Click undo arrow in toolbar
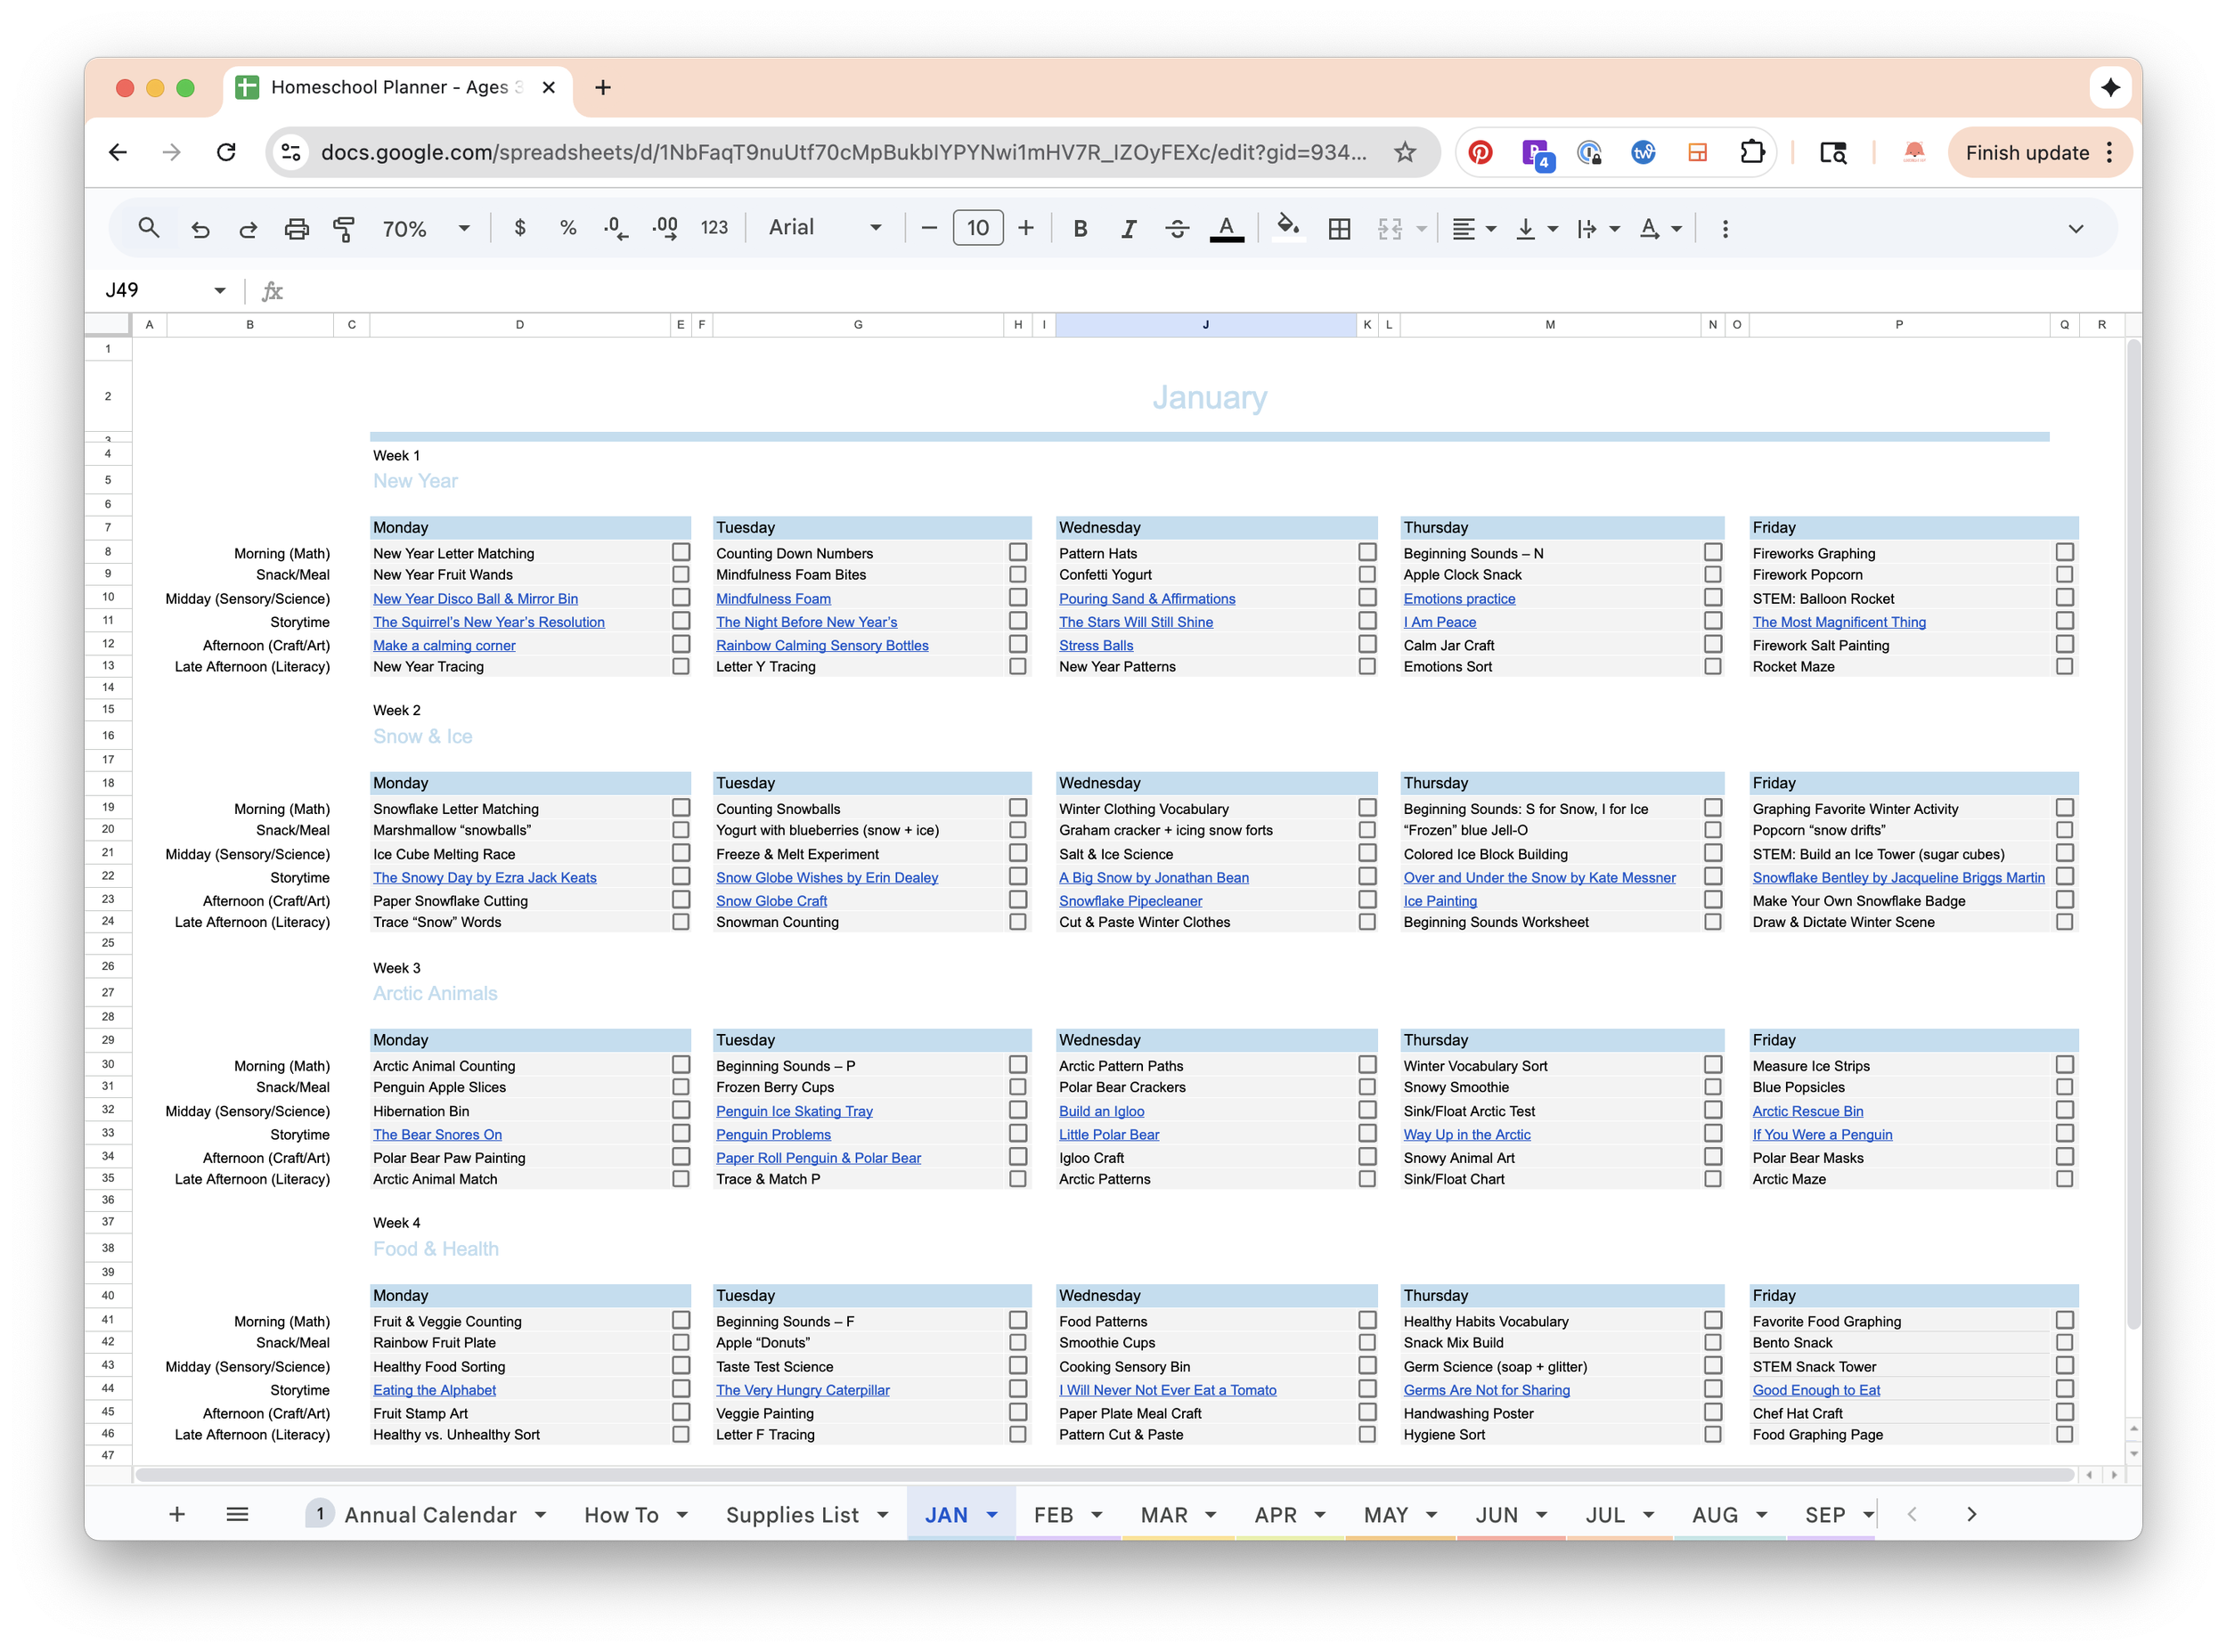The image size is (2227, 1652). [200, 229]
